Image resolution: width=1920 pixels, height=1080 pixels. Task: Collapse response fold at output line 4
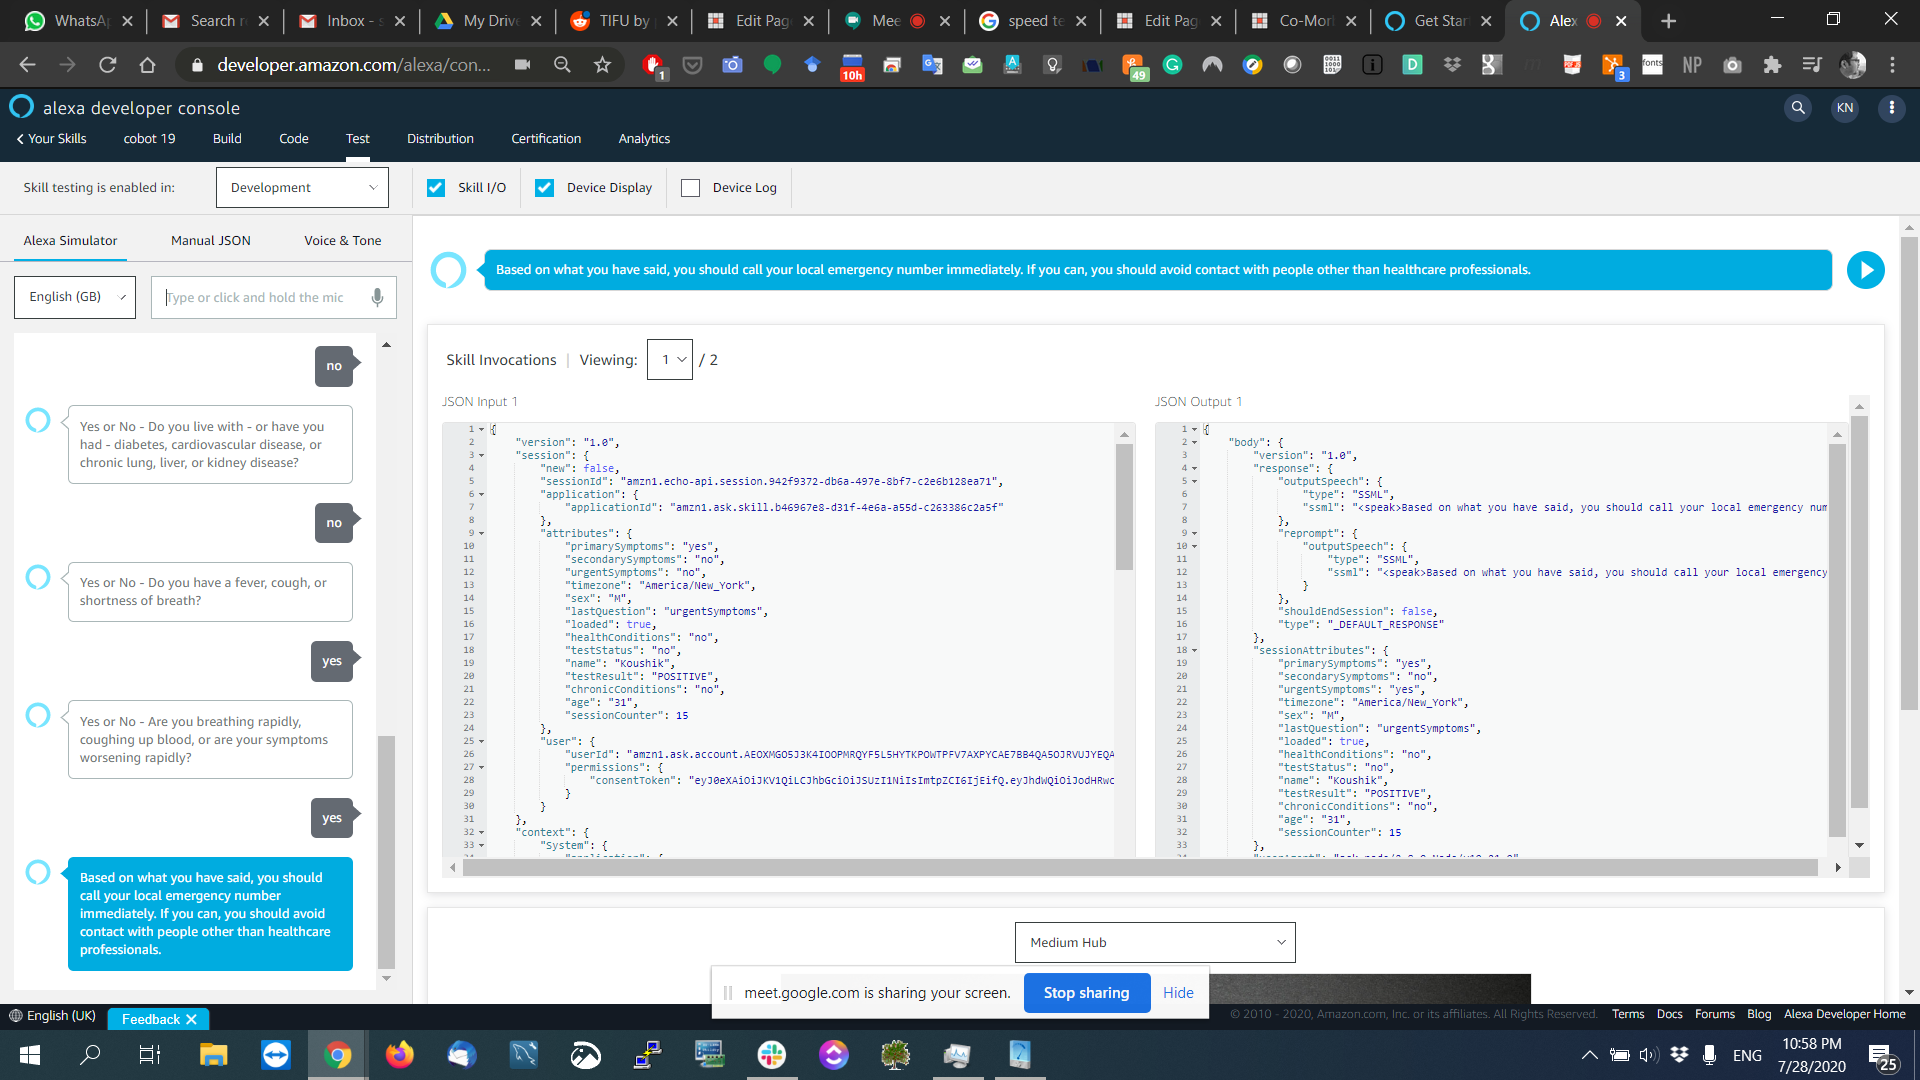1194,468
